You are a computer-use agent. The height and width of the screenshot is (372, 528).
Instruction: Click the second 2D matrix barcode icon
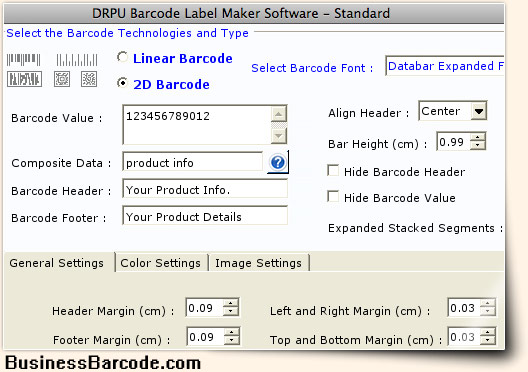[89, 79]
